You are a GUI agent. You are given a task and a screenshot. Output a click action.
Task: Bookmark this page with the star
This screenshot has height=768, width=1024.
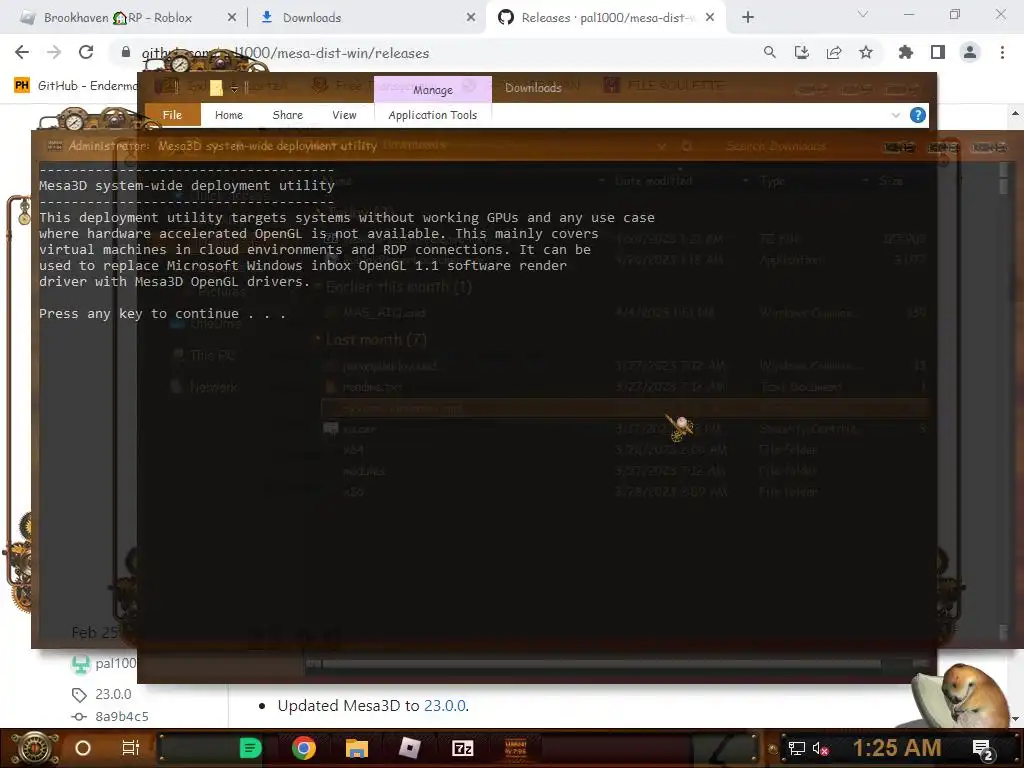click(x=865, y=52)
